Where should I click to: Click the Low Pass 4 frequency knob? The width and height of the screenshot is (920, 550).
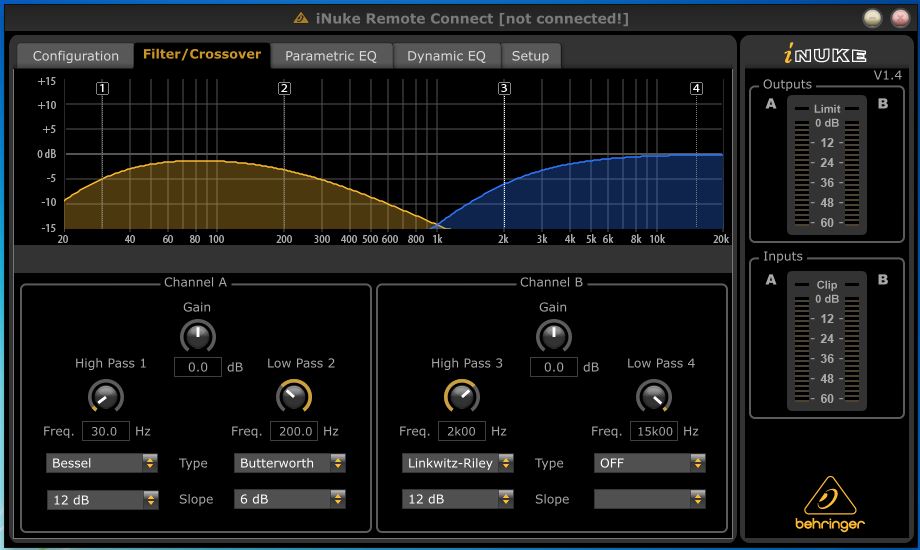(654, 396)
